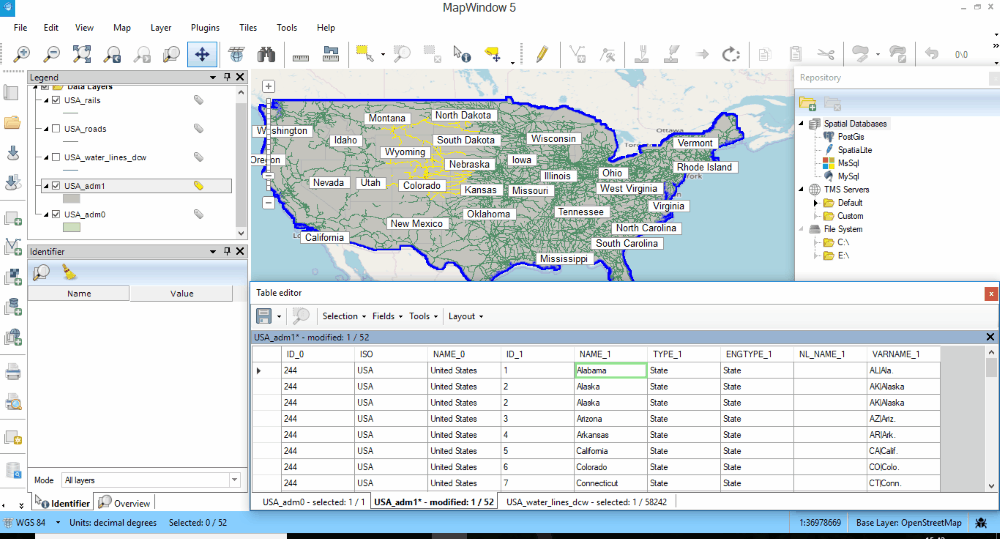Activate the Pan tool
Image resolution: width=1000 pixels, height=539 pixels.
pos(202,54)
